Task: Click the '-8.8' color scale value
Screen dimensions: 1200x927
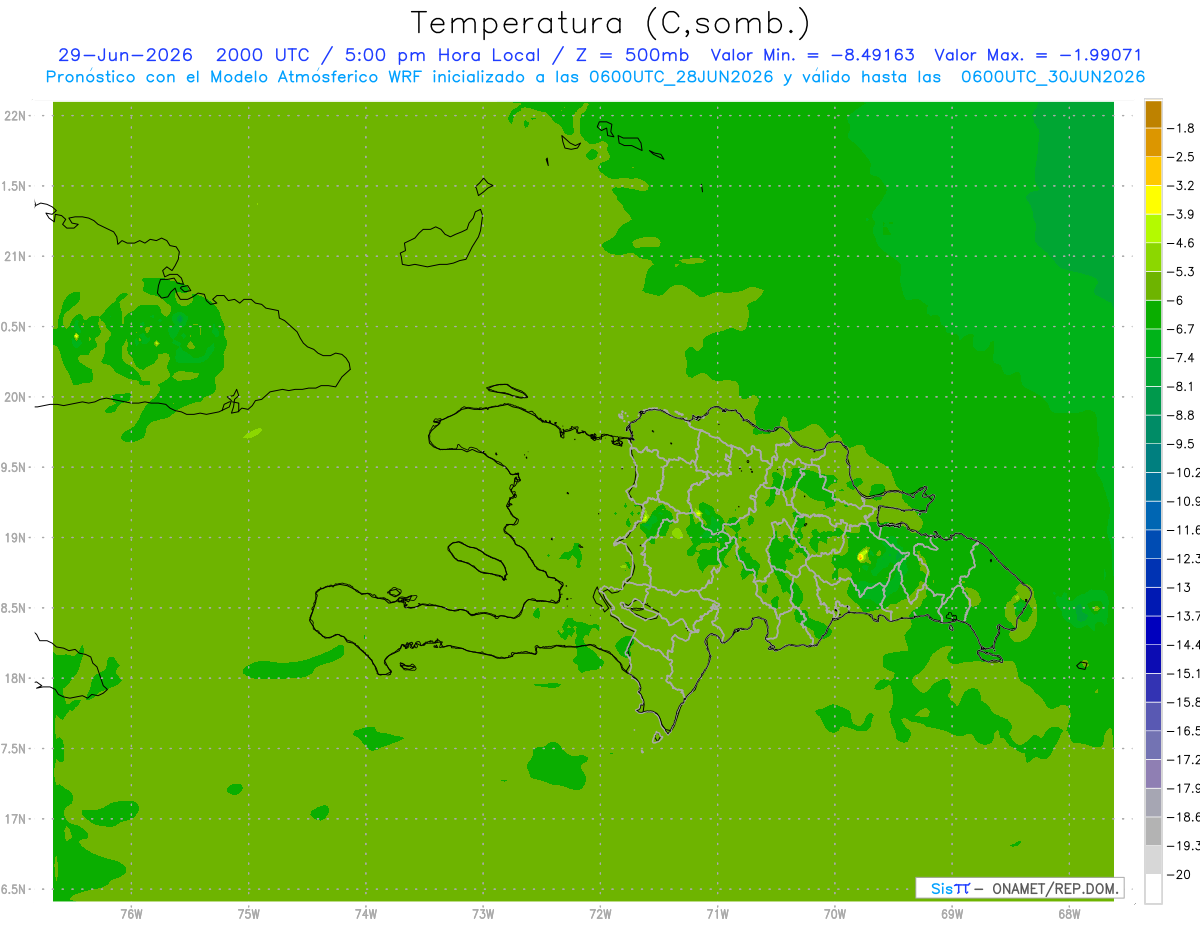Action: tap(1182, 415)
